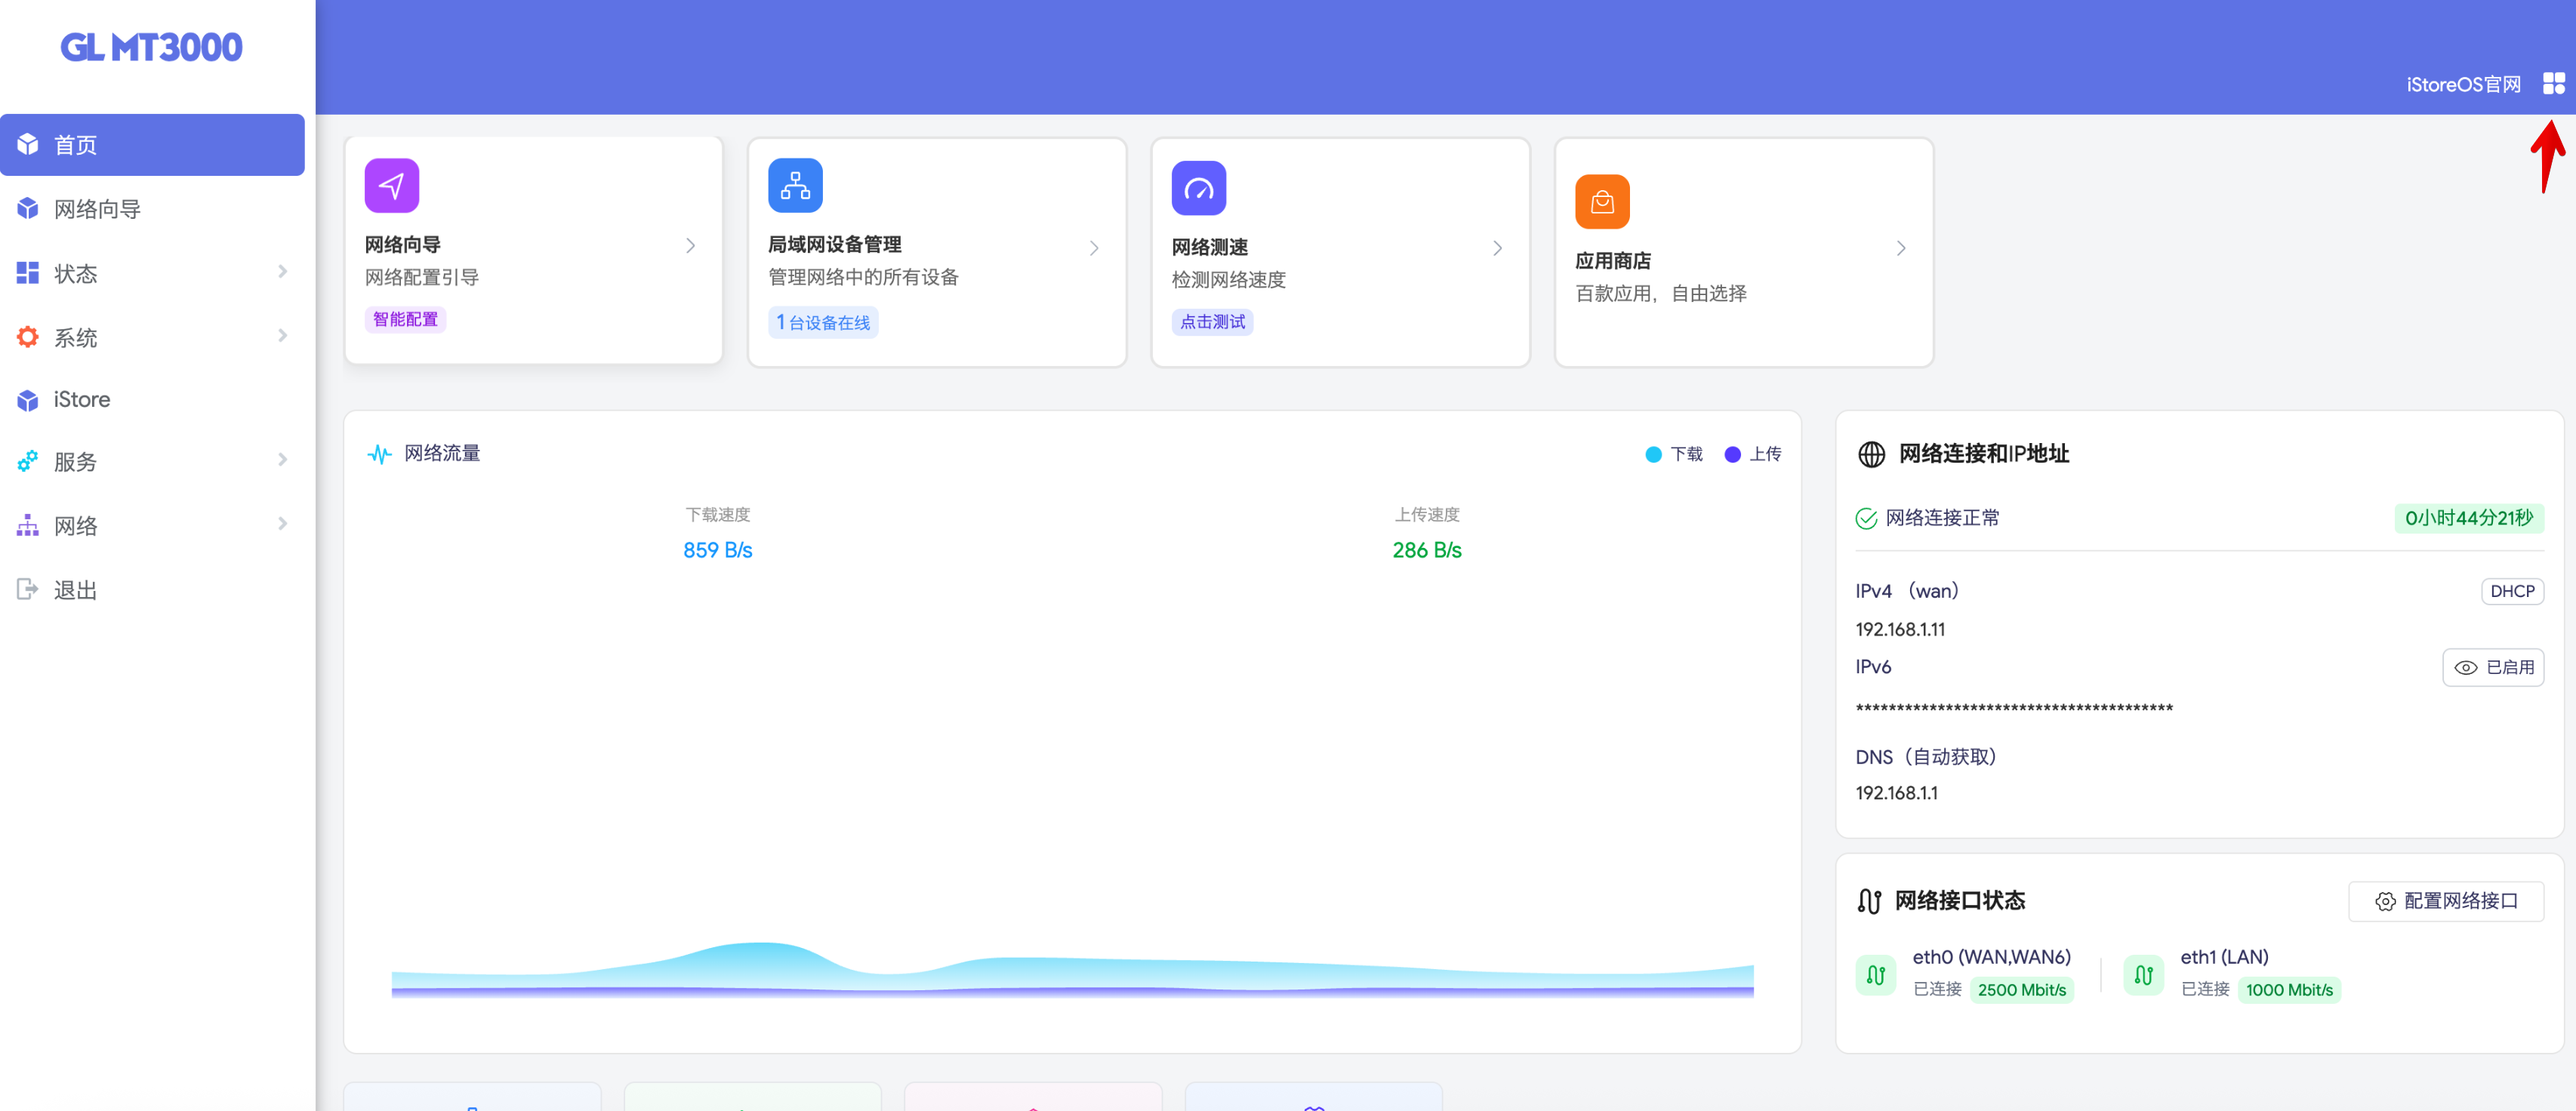Click the eth1 (LAN) green port icon

click(2143, 974)
